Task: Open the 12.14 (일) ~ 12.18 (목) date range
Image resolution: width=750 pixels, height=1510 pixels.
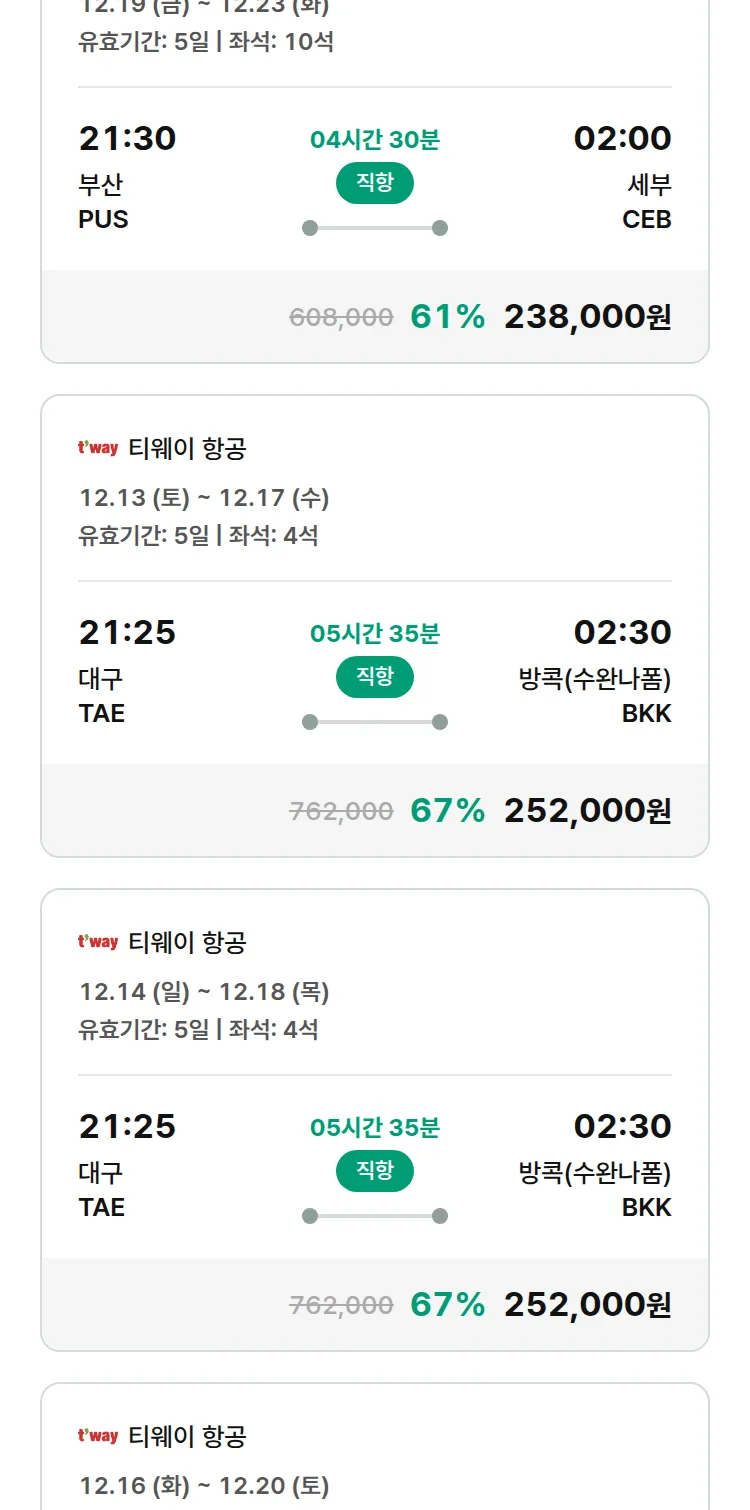Action: (x=204, y=992)
